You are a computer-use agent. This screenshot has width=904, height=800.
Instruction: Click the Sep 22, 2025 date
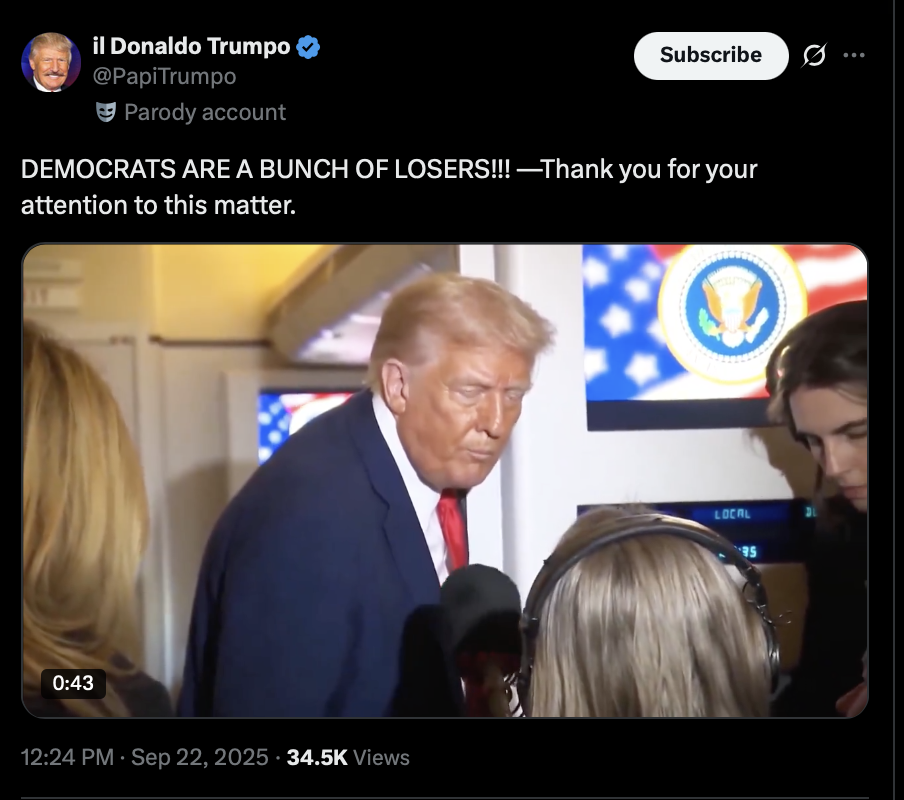tap(199, 757)
